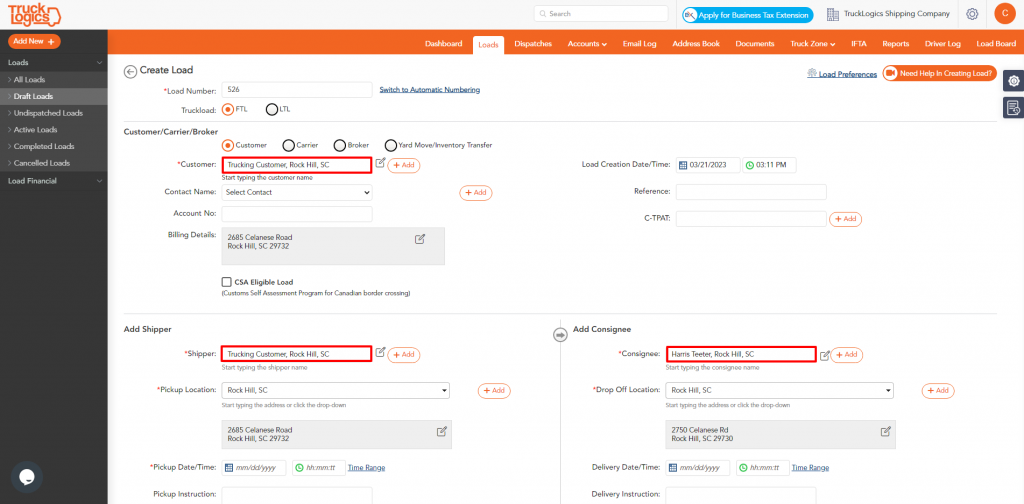Open the Documents tab

pyautogui.click(x=755, y=44)
